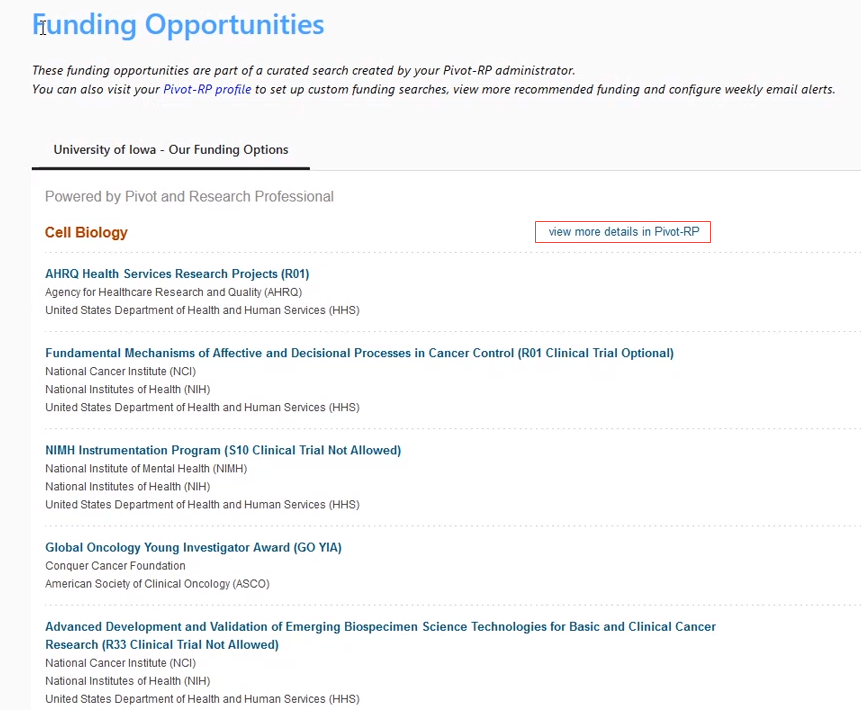Image resolution: width=861 pixels, height=710 pixels.
Task: Click National Cancer Institute under Advanced Development listing
Action: click(x=120, y=663)
